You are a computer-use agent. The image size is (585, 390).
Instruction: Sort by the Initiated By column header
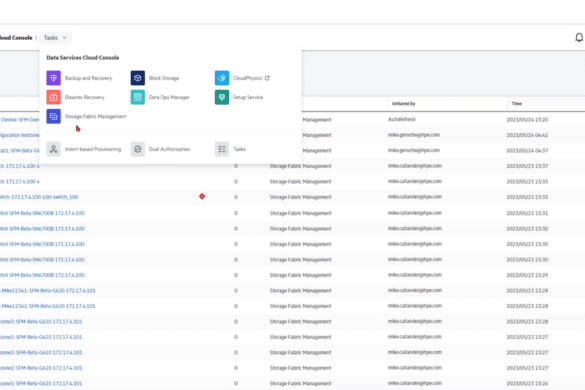click(x=403, y=103)
